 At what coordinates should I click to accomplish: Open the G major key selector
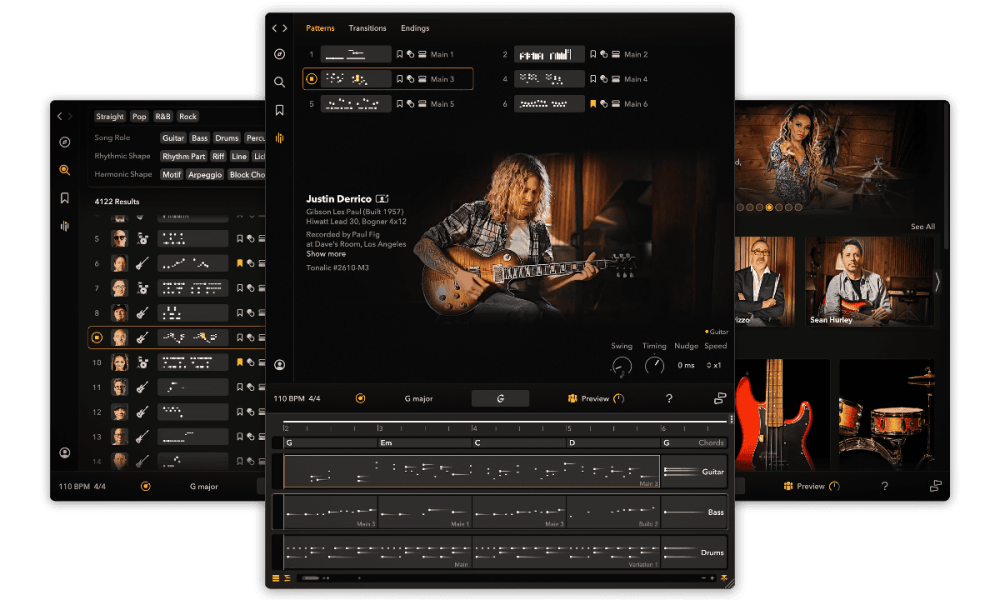click(x=418, y=399)
